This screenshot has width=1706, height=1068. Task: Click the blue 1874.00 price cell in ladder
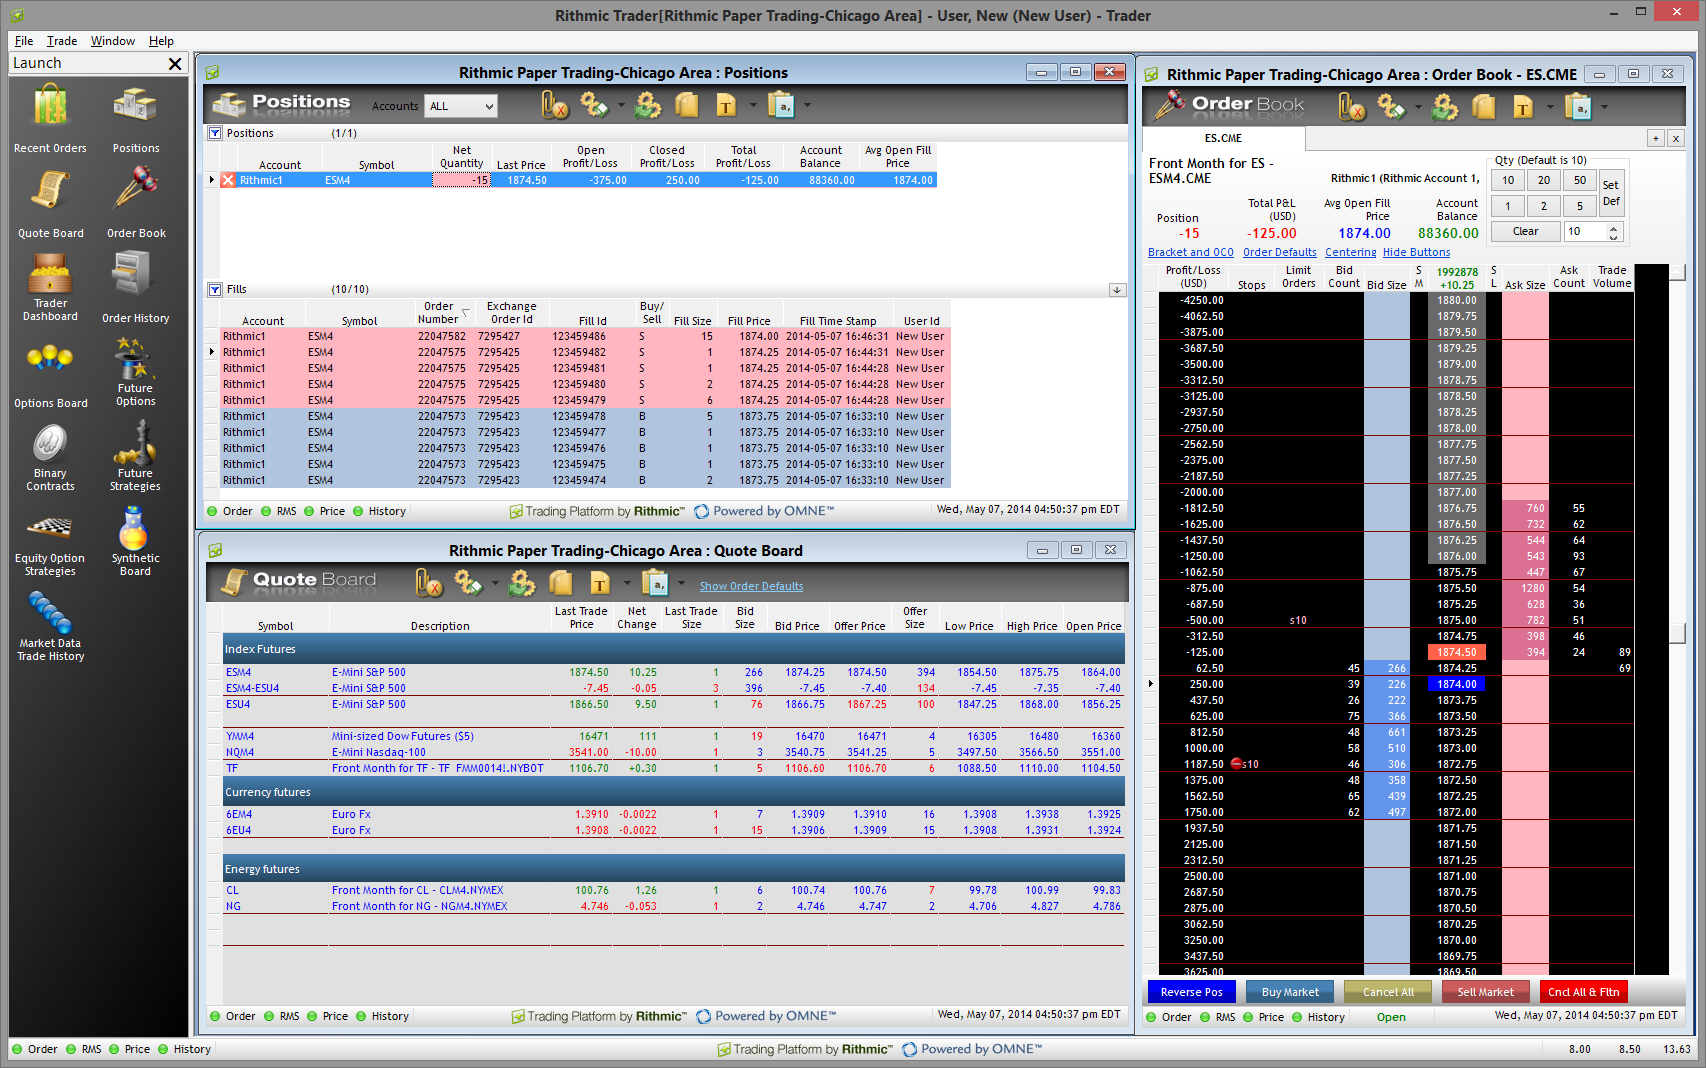[x=1456, y=684]
